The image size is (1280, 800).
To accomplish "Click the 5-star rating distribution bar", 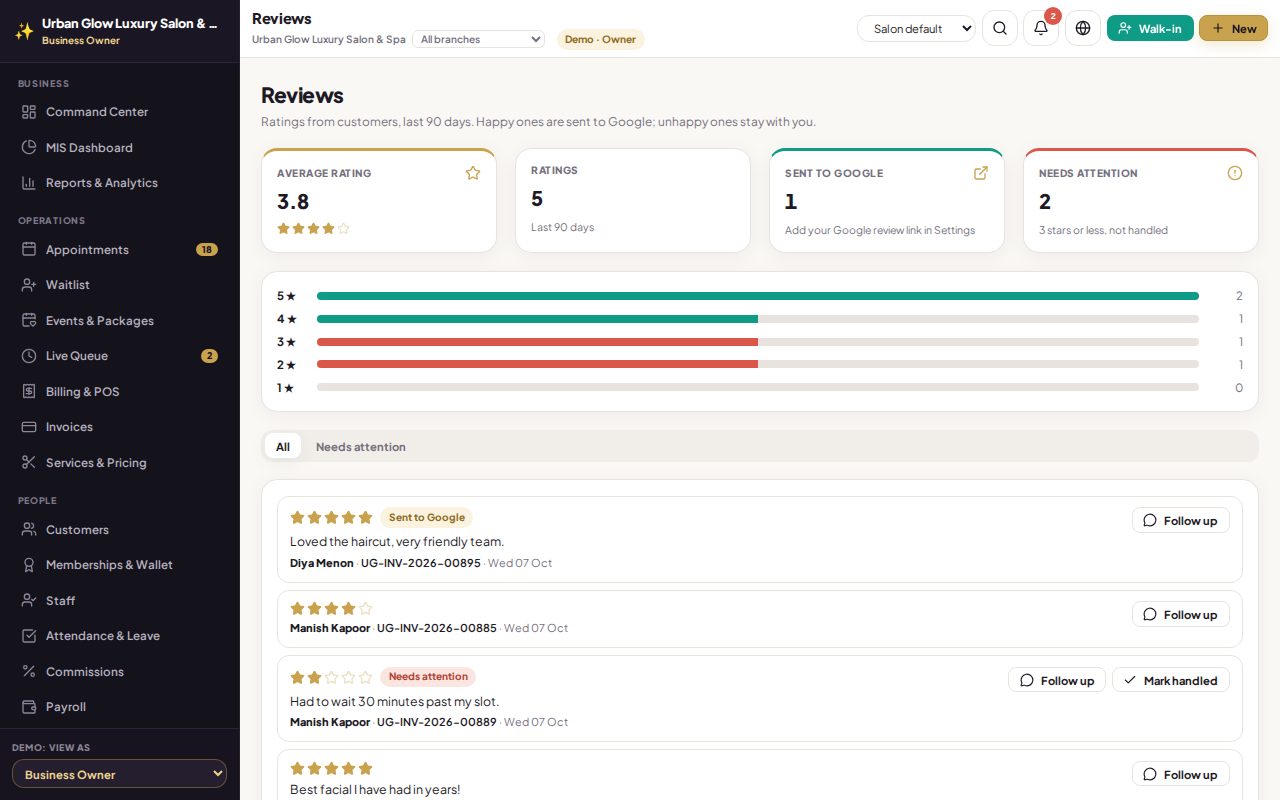I will click(x=758, y=296).
